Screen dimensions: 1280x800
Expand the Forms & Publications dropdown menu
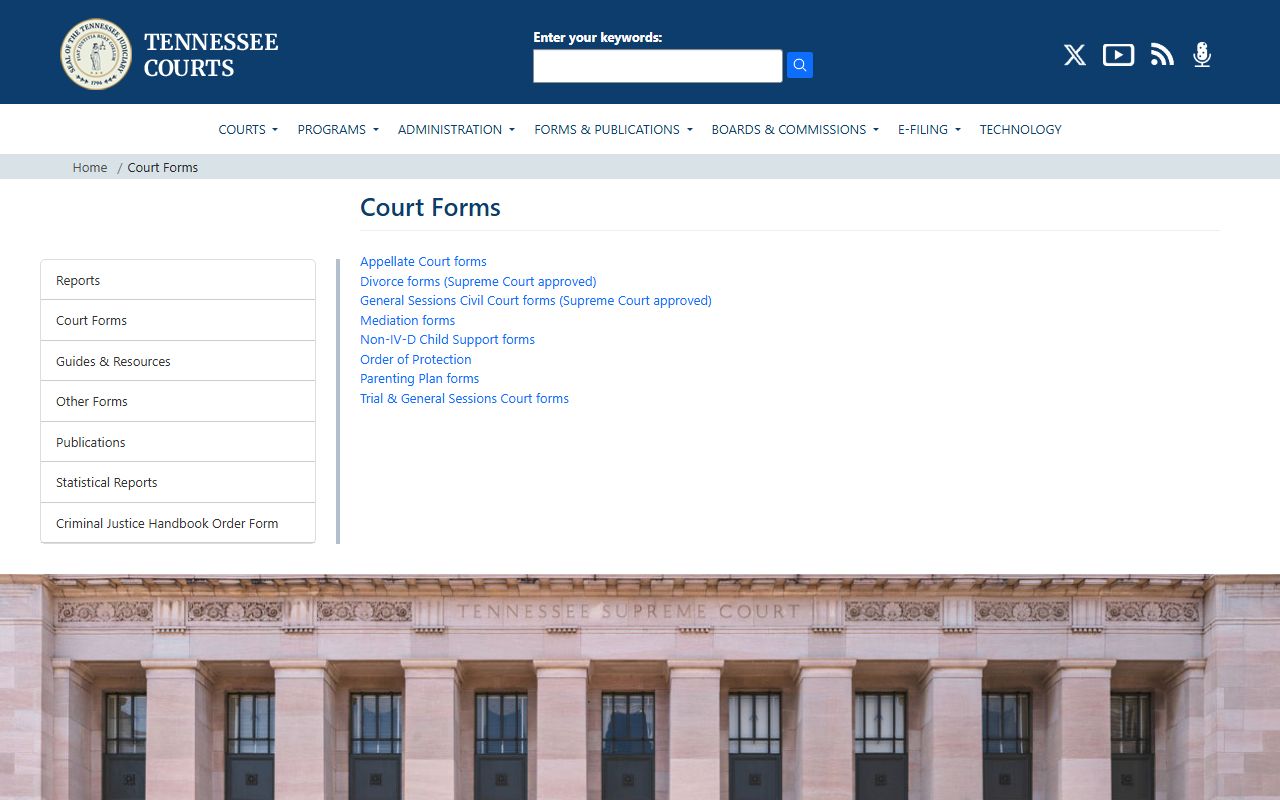(x=613, y=129)
